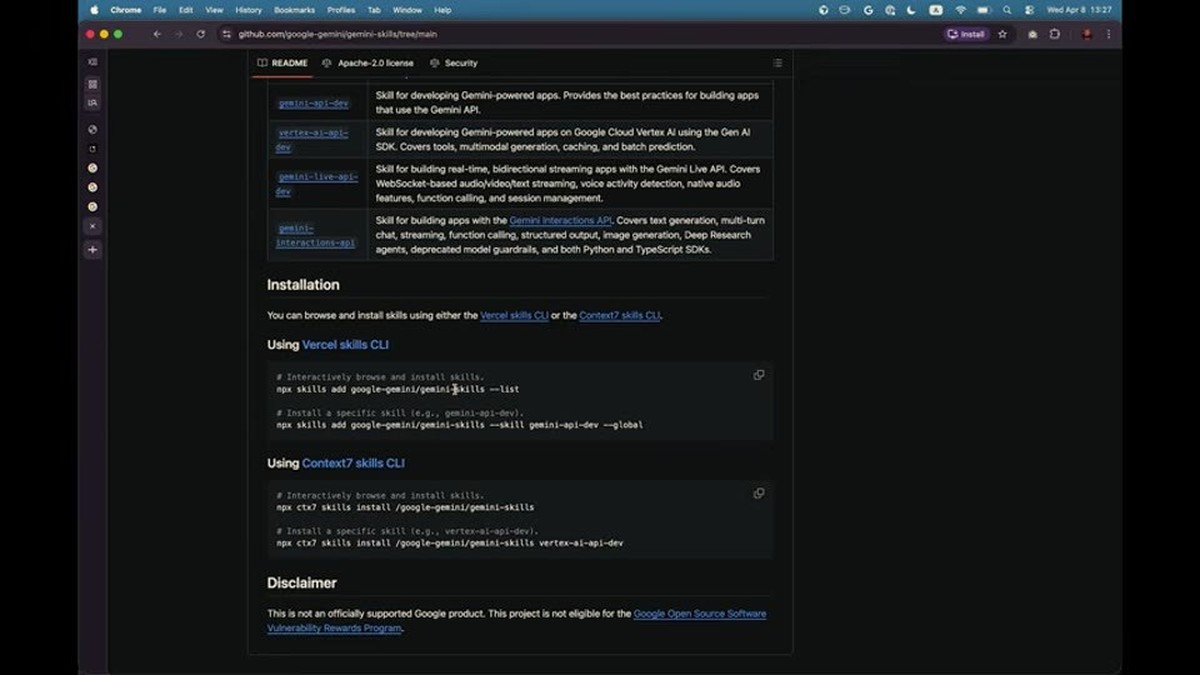Image resolution: width=1200 pixels, height=675 pixels.
Task: Add a new item with the sidebar plus icon
Action: tap(92, 250)
